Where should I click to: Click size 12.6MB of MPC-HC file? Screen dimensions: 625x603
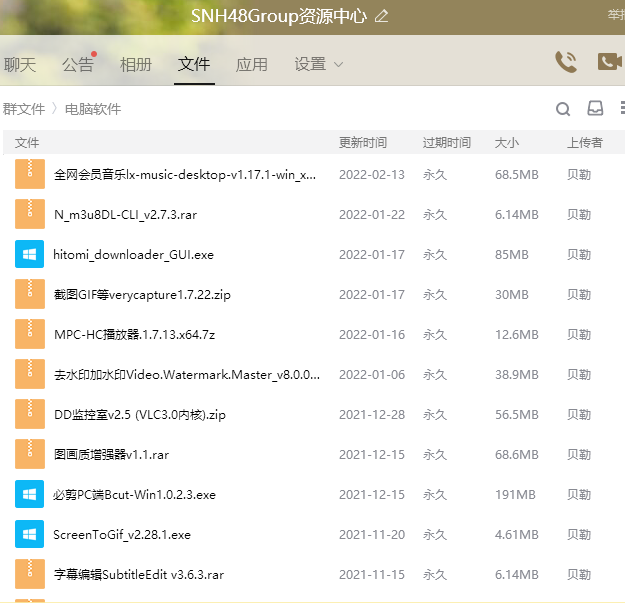tap(517, 334)
